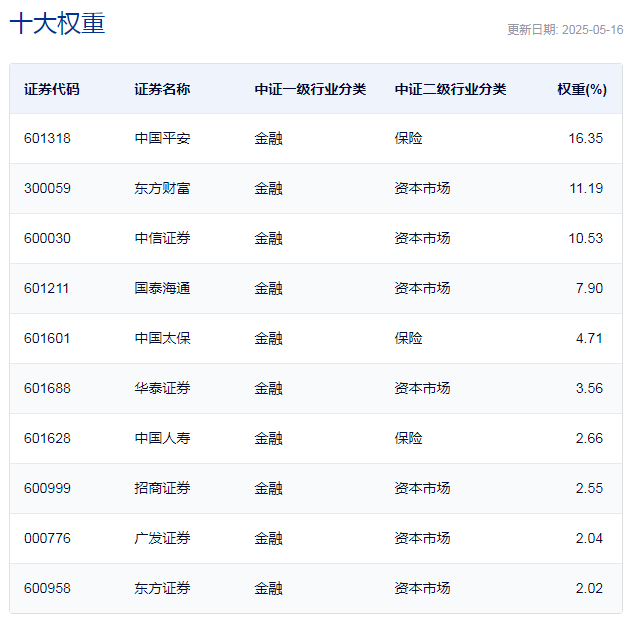The width and height of the screenshot is (630, 622).
Task: Select security code 601628
Action: coord(47,438)
